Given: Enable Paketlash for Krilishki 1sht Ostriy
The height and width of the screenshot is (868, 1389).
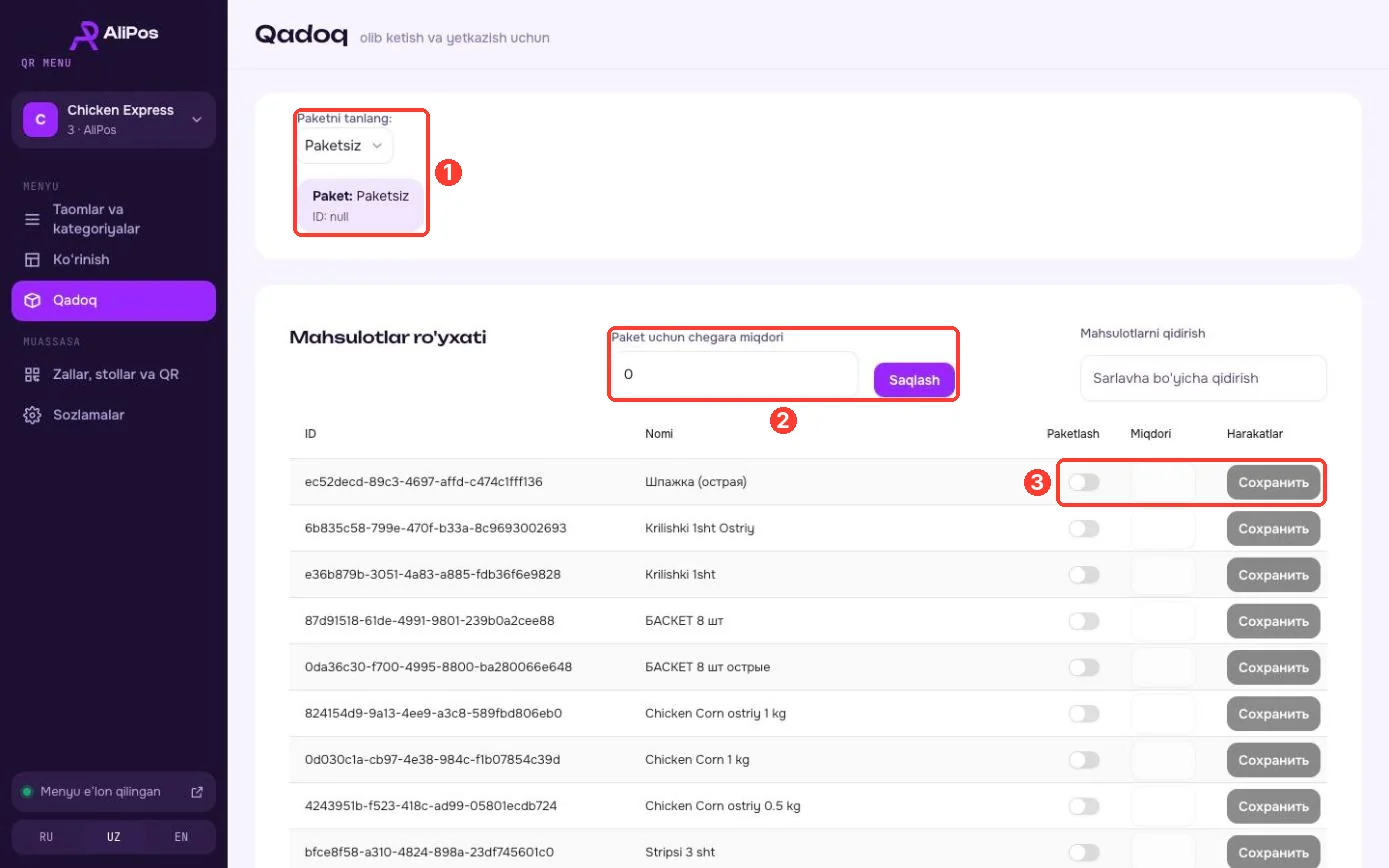Looking at the screenshot, I should pyautogui.click(x=1084, y=528).
